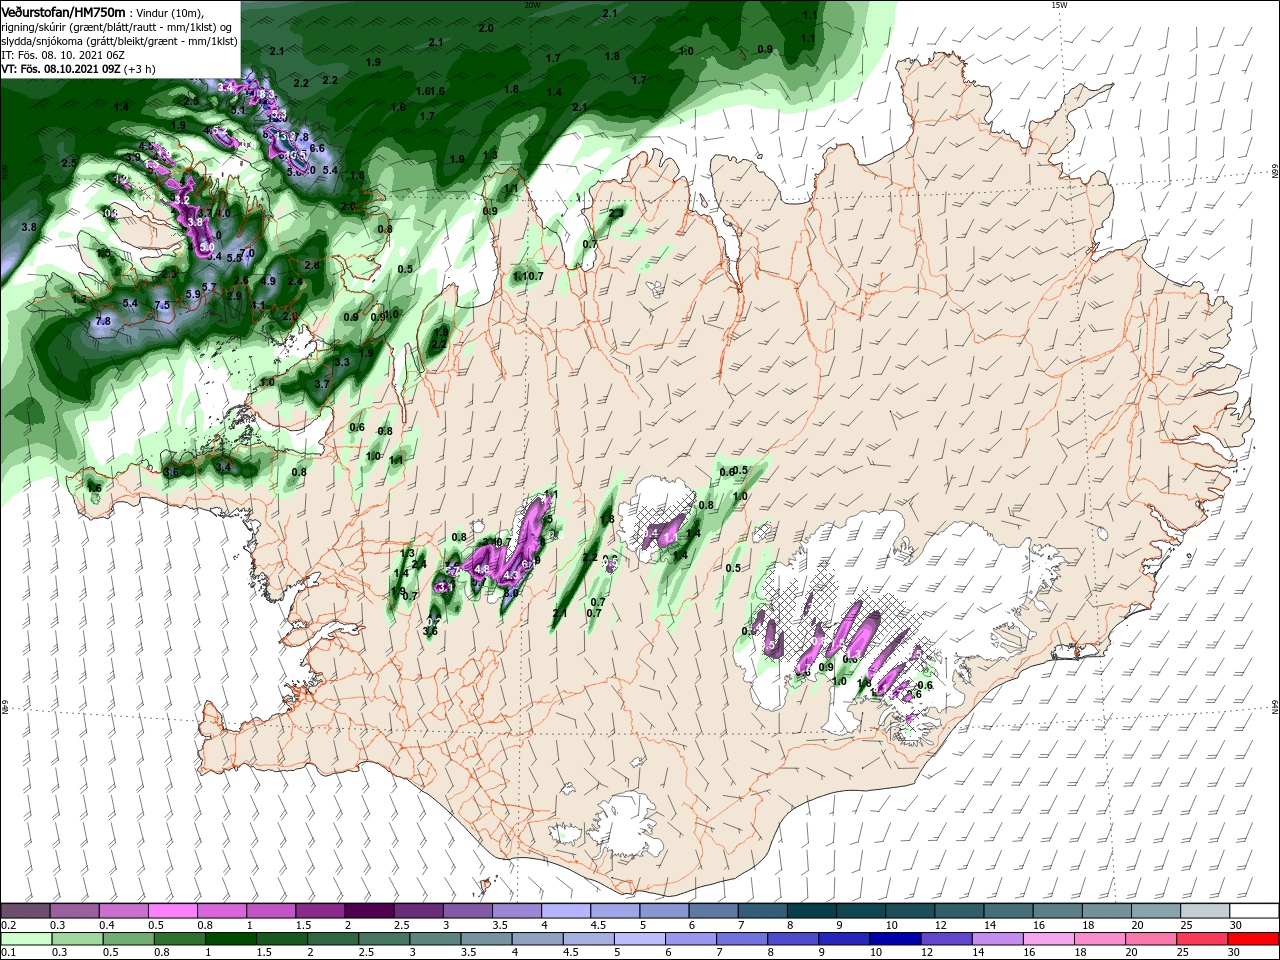Viewport: 1280px width, 960px height.
Task: Click the 15W longitude label
Action: coord(1059,4)
